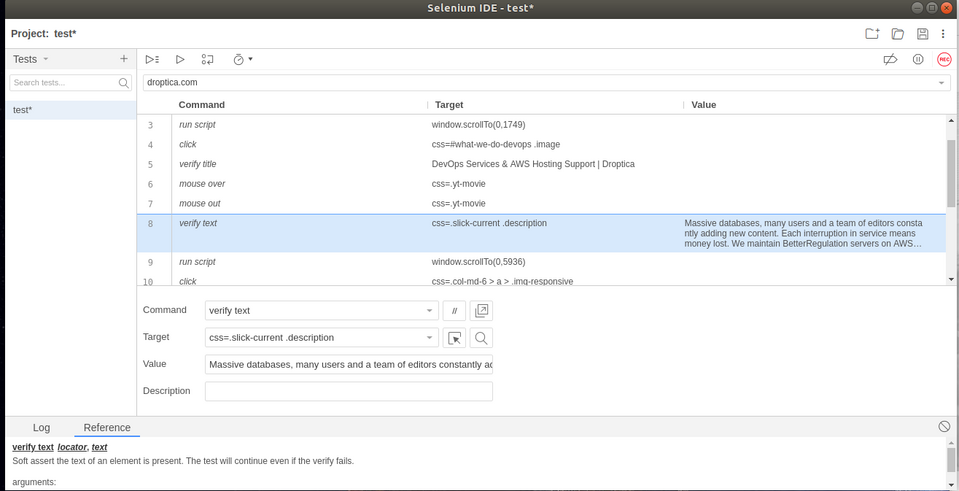Click DevOps Services & AWS Hosting Support title text
This screenshot has height=491, width=959.
pos(533,164)
